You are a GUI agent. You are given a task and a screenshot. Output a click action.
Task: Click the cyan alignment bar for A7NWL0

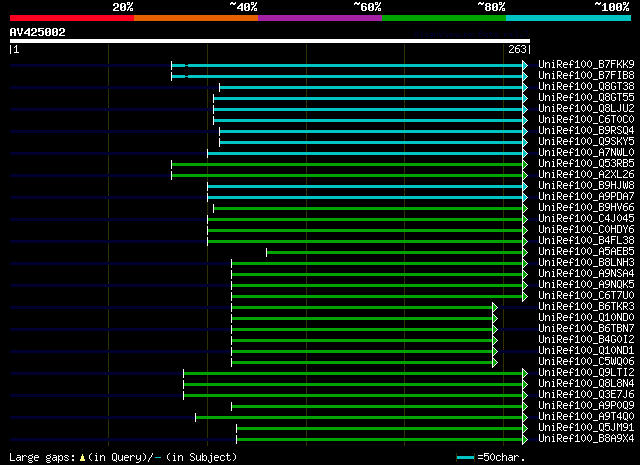pyautogui.click(x=365, y=154)
